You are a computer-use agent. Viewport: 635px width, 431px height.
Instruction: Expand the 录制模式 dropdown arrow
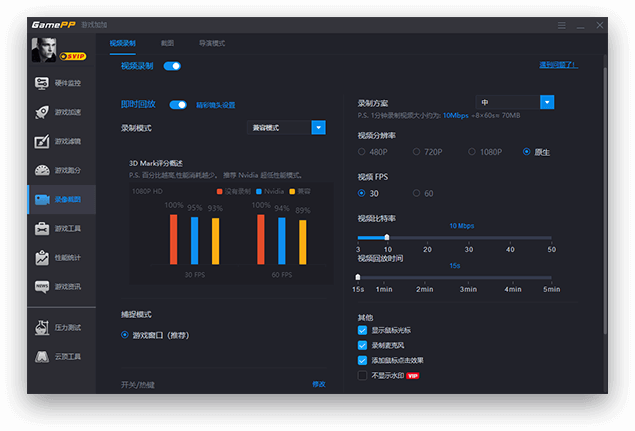click(x=318, y=128)
